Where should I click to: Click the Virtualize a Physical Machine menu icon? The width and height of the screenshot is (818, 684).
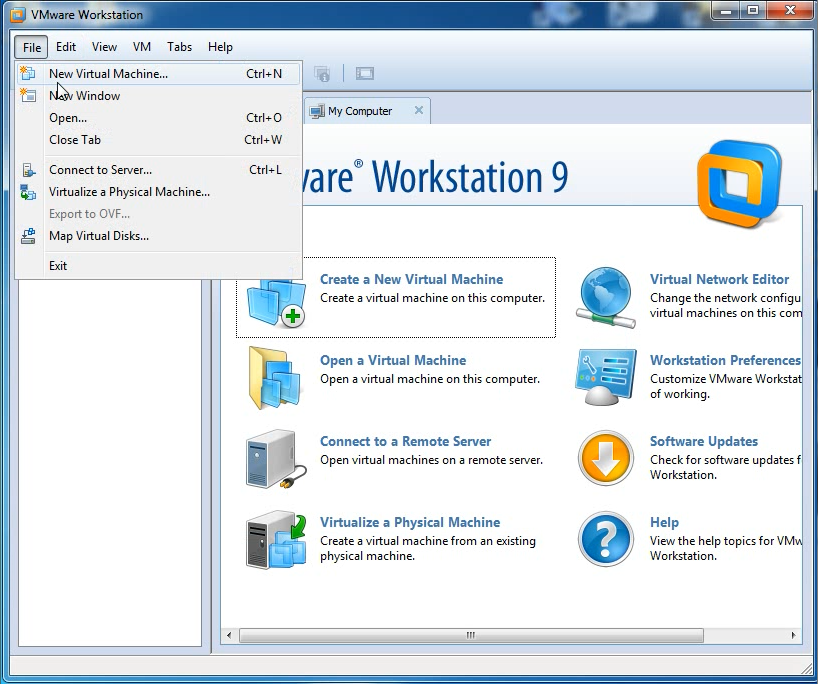coord(28,192)
